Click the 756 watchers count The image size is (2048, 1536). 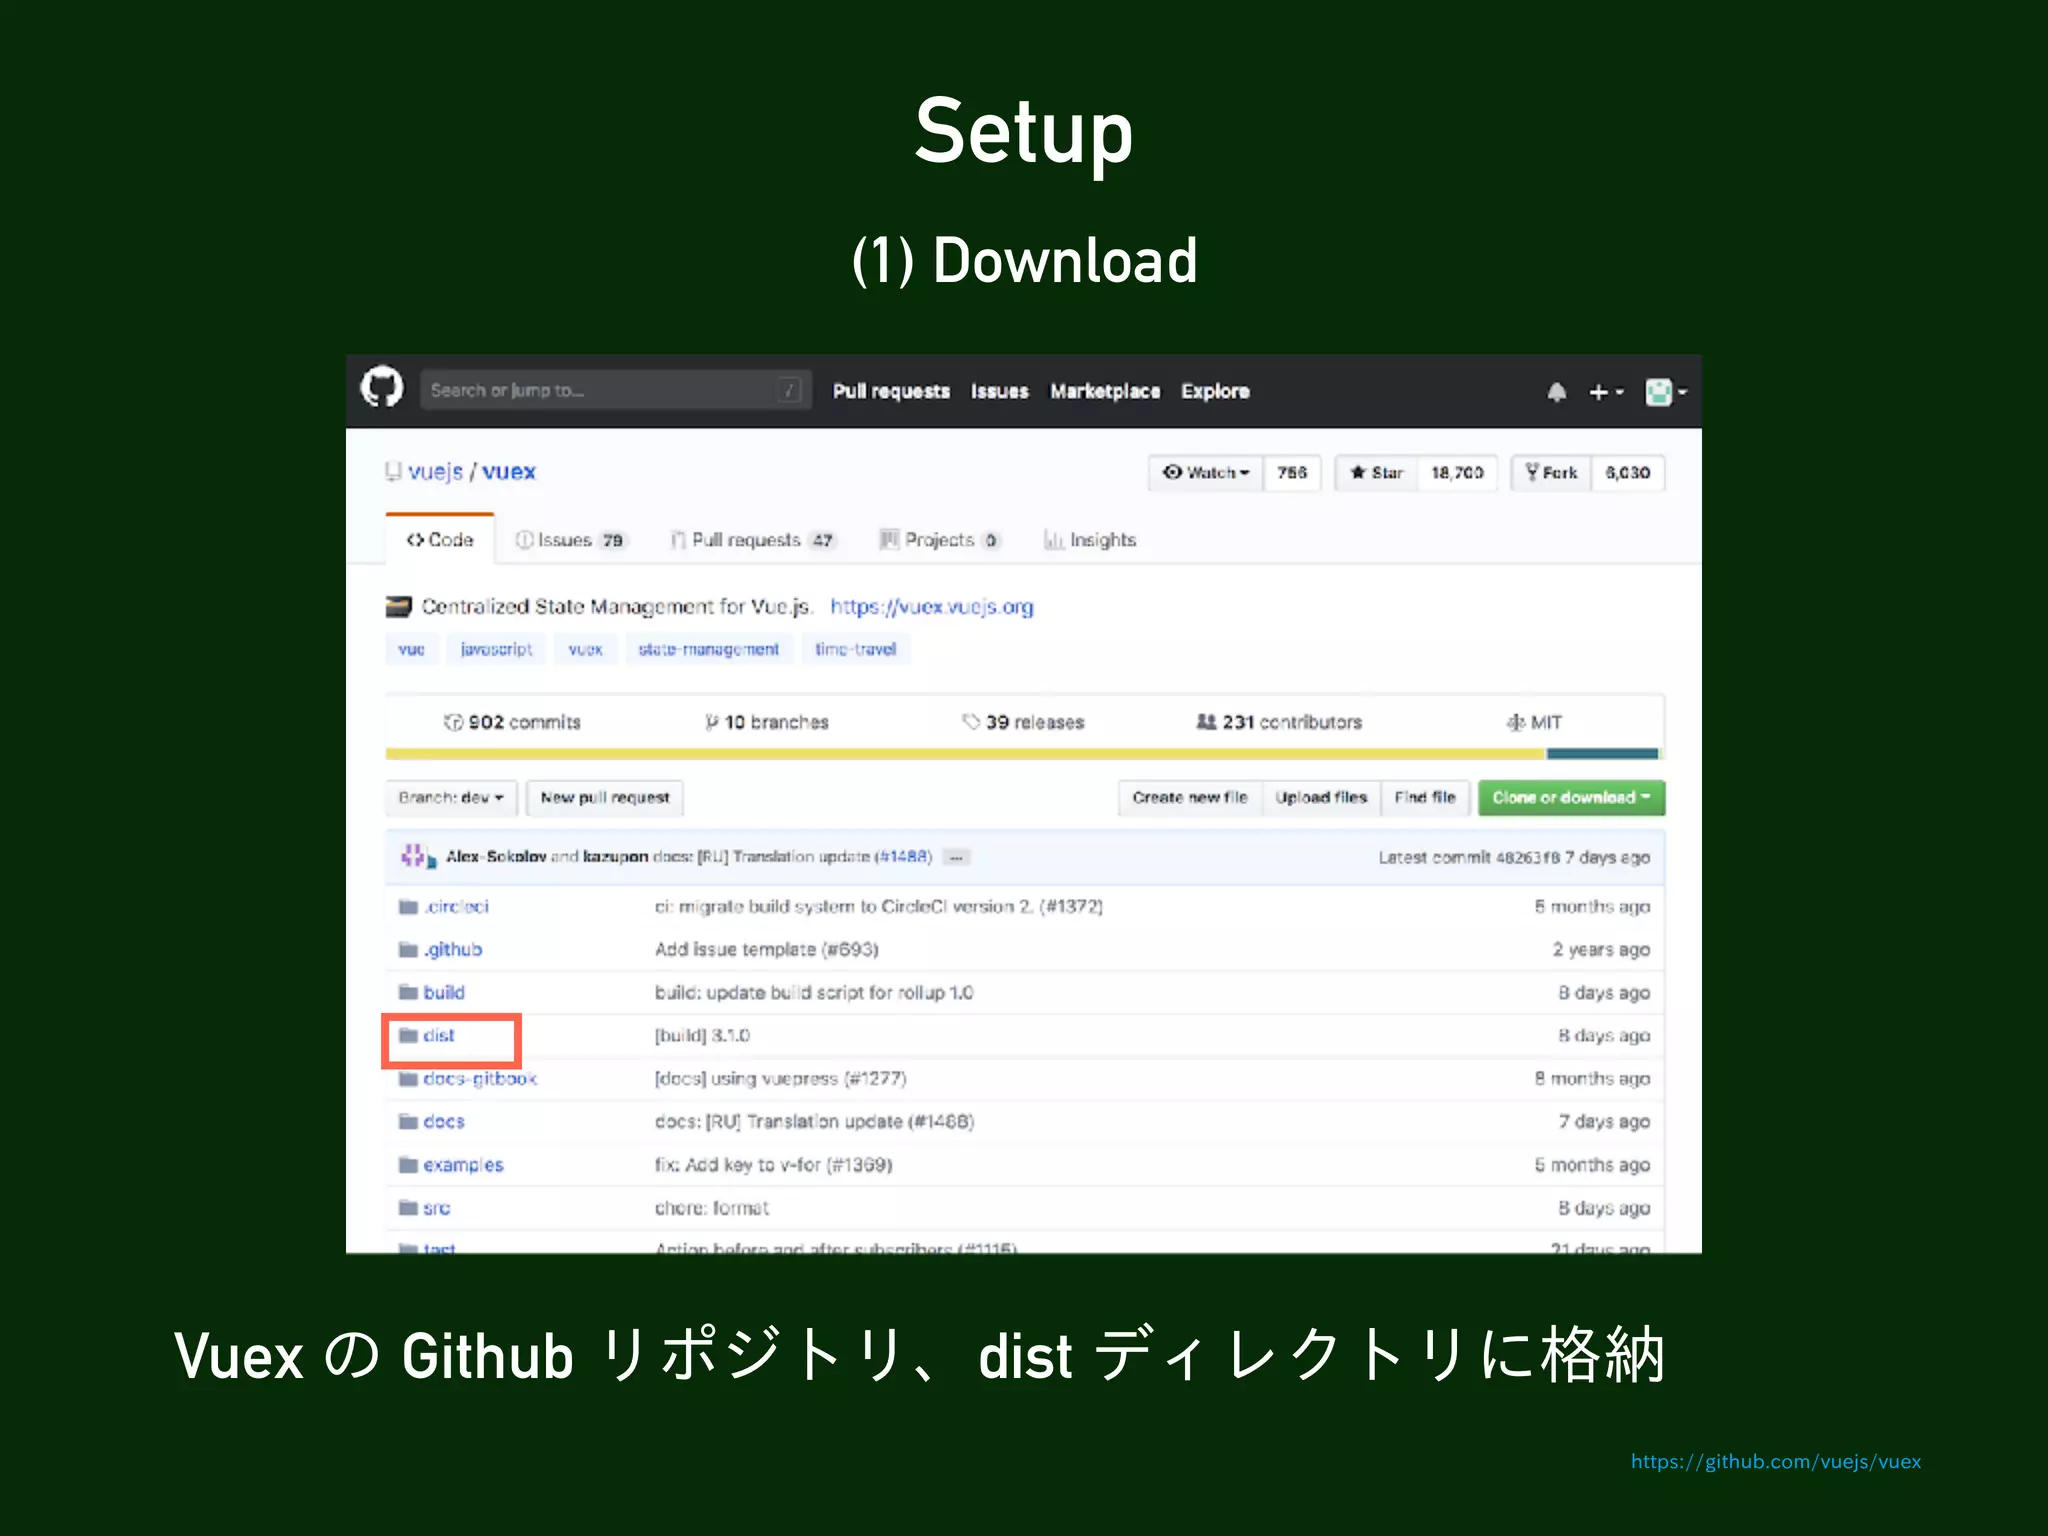click(1292, 472)
